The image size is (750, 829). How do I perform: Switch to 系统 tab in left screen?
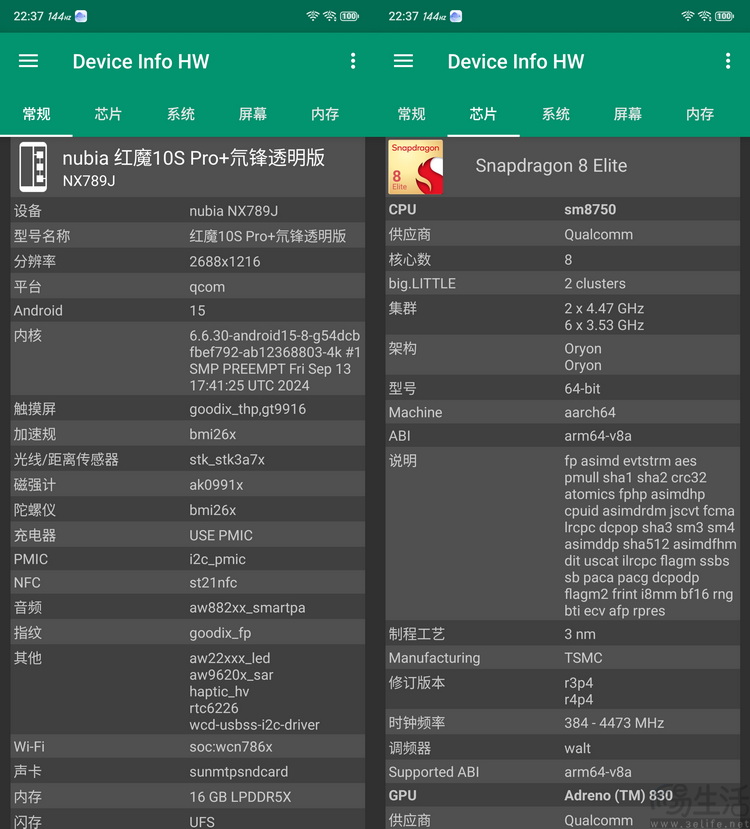tap(181, 114)
